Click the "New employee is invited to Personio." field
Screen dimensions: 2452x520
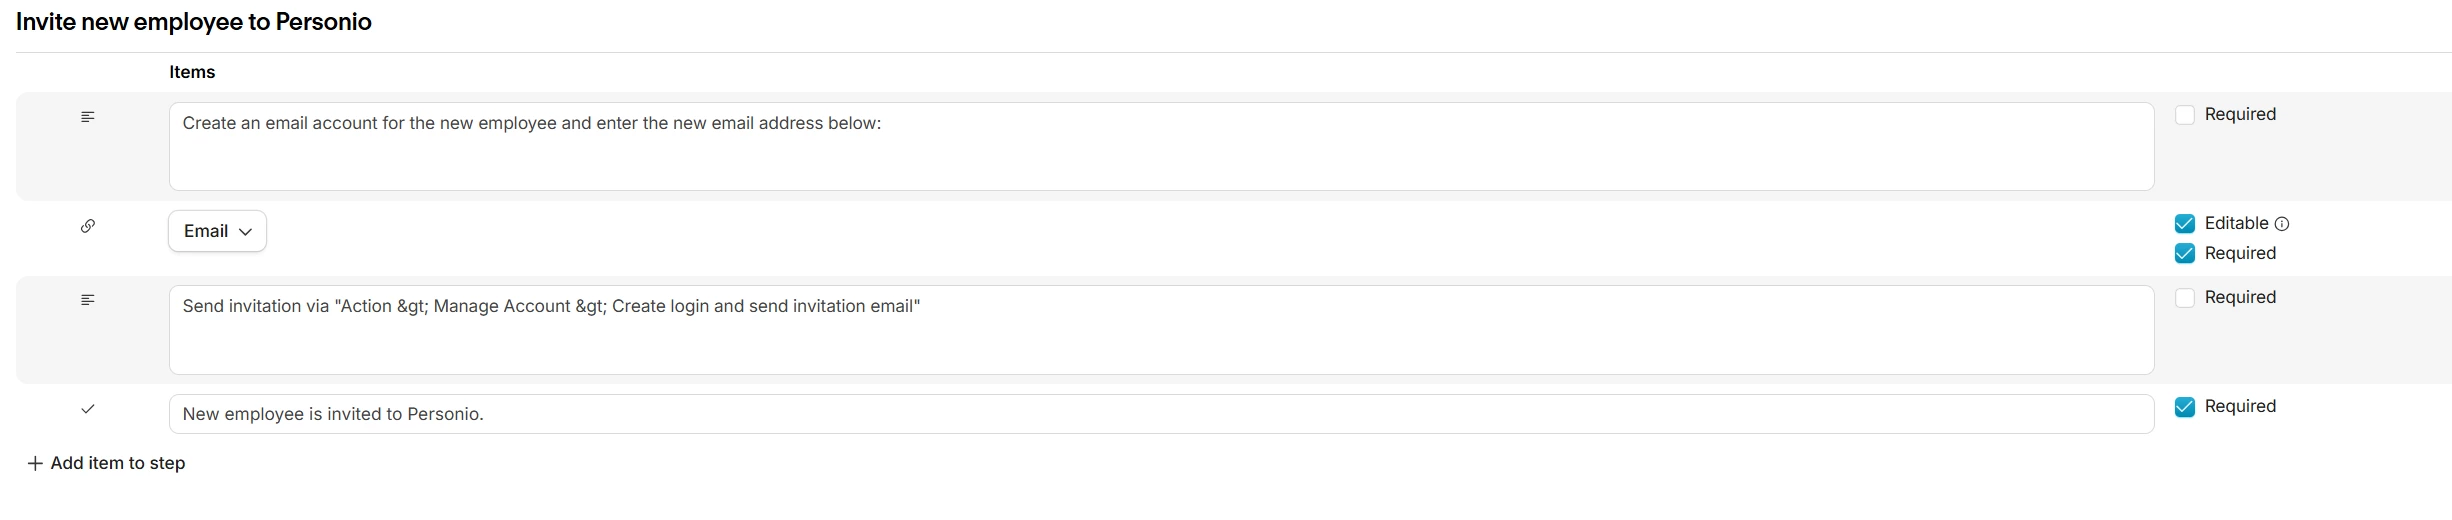point(1160,414)
